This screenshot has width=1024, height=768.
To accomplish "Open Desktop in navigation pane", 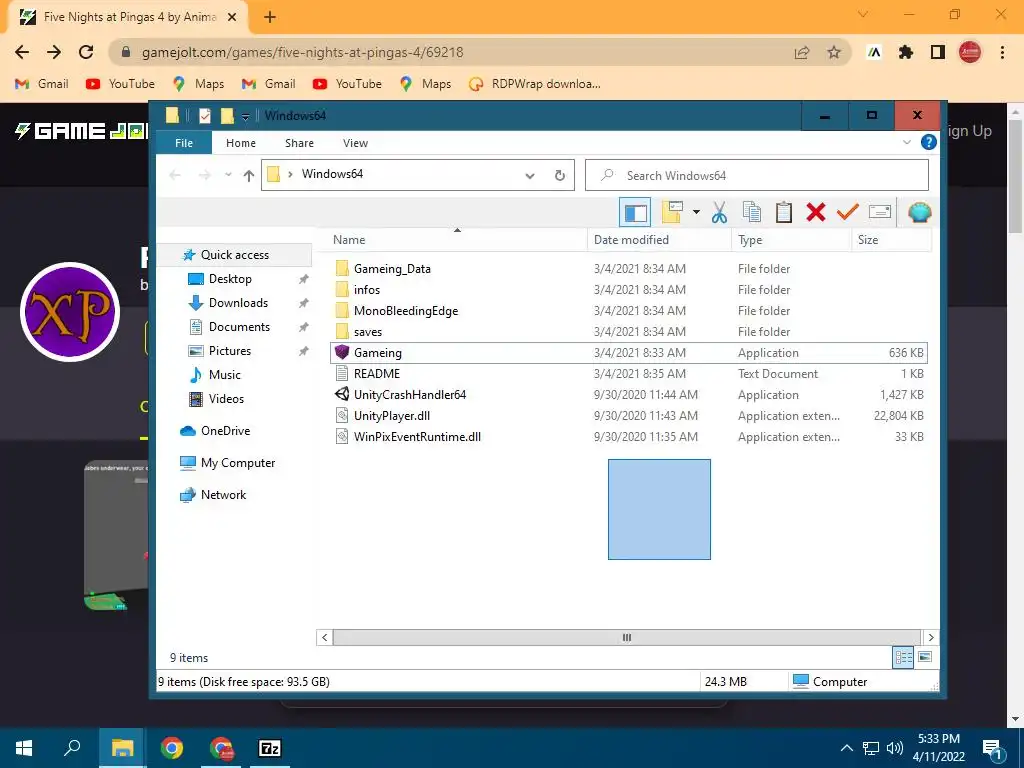I will tap(230, 279).
